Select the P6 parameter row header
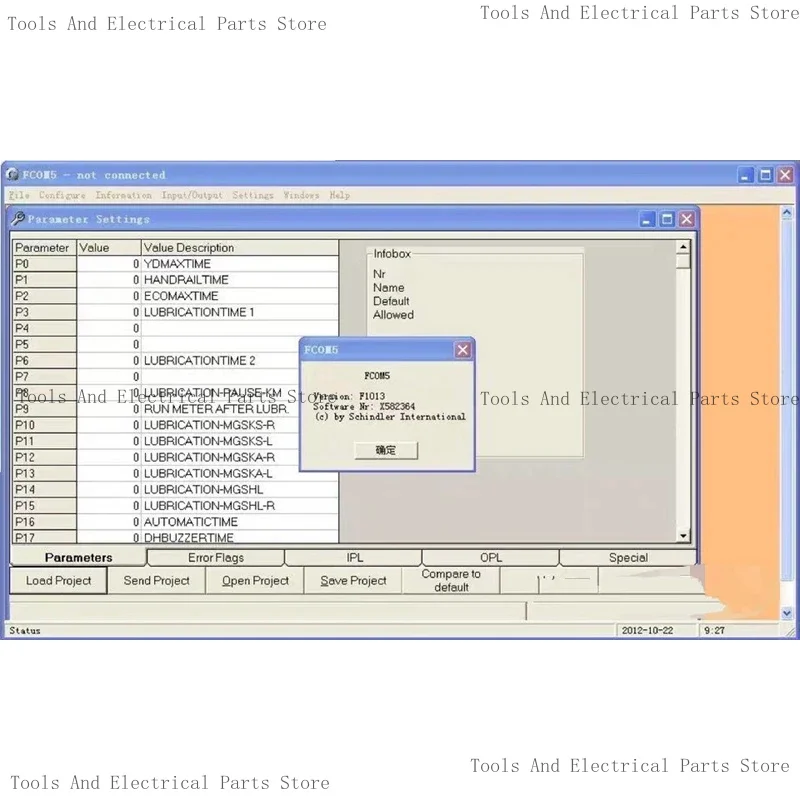800x800 pixels. 44,361
